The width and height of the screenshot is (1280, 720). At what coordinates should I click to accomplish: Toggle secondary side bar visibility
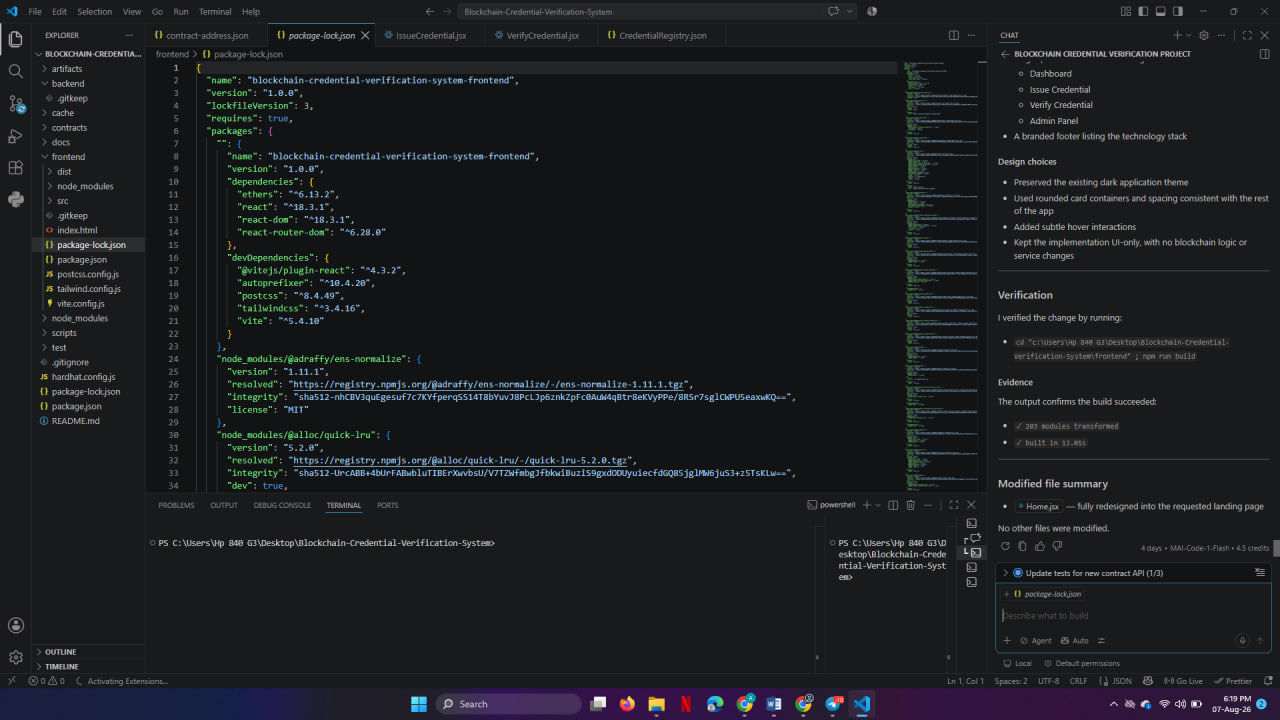[x=1178, y=11]
